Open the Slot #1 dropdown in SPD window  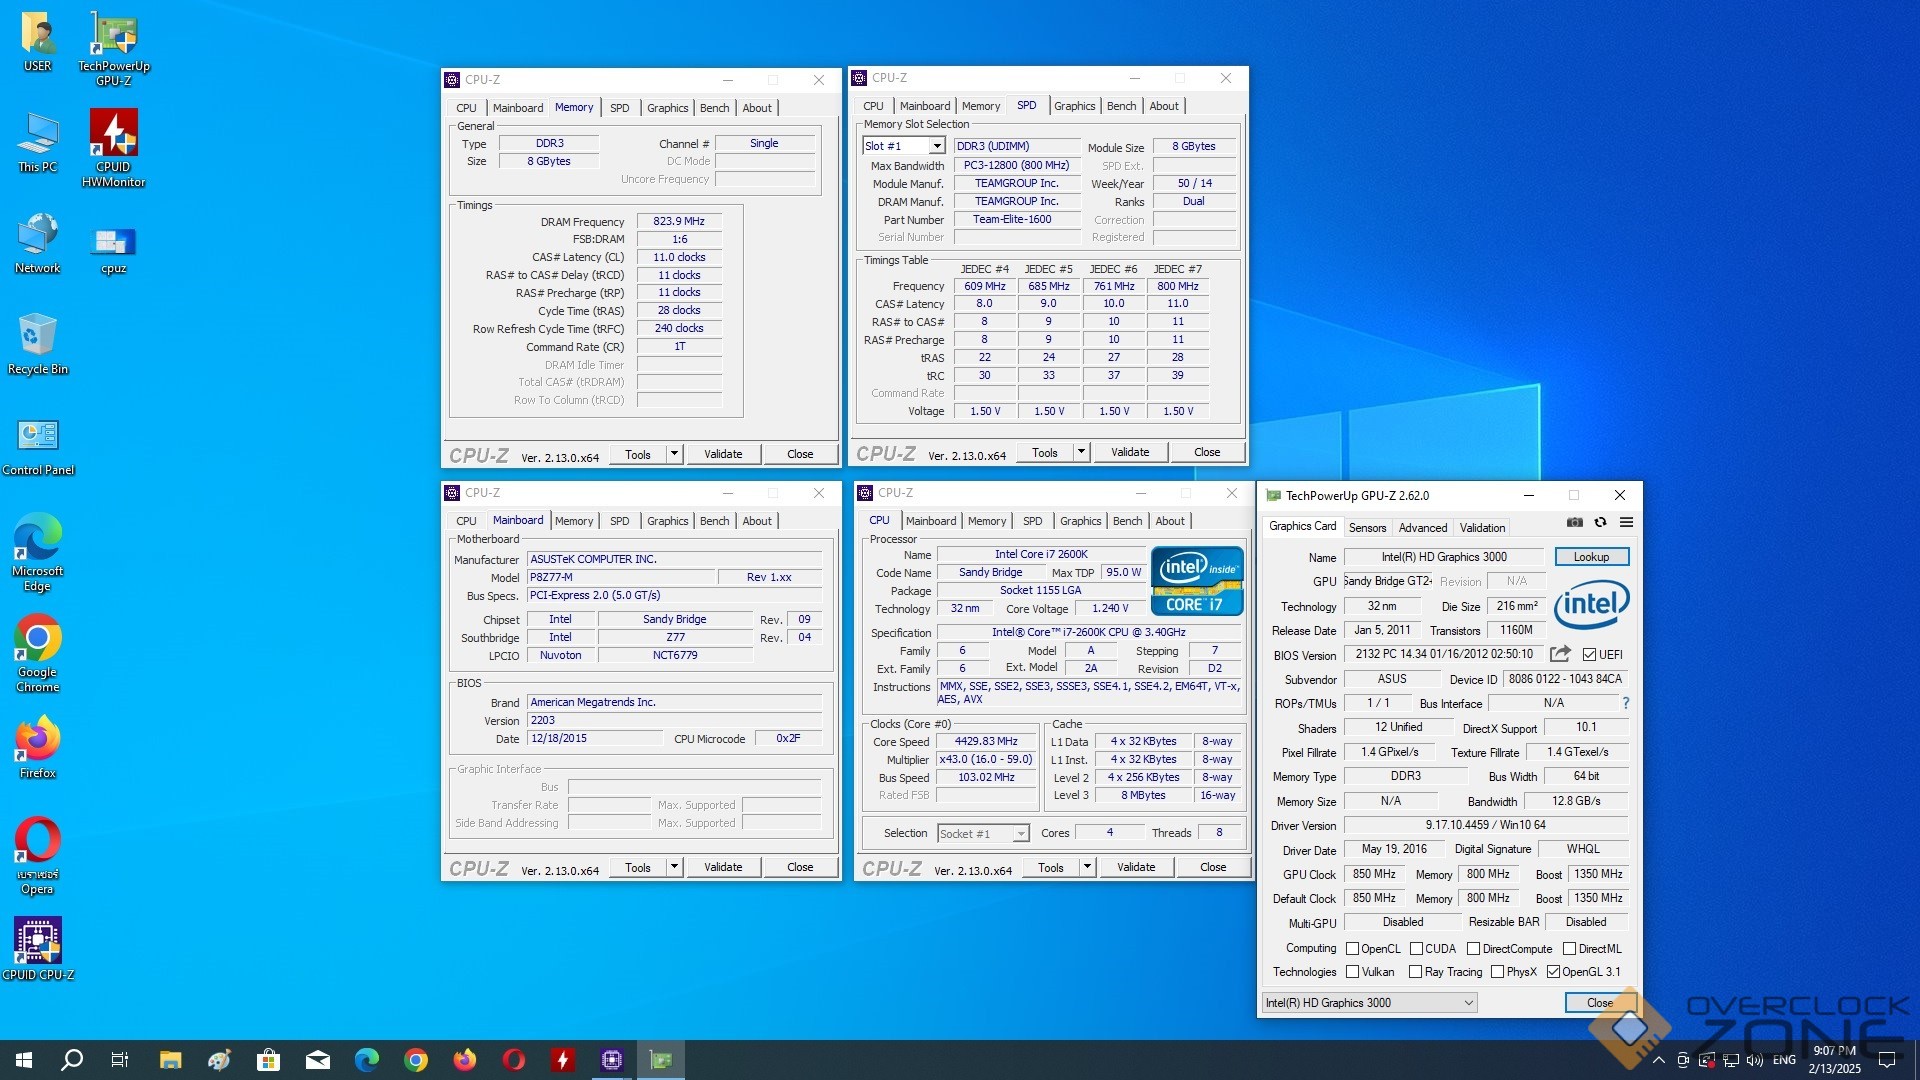pyautogui.click(x=903, y=146)
